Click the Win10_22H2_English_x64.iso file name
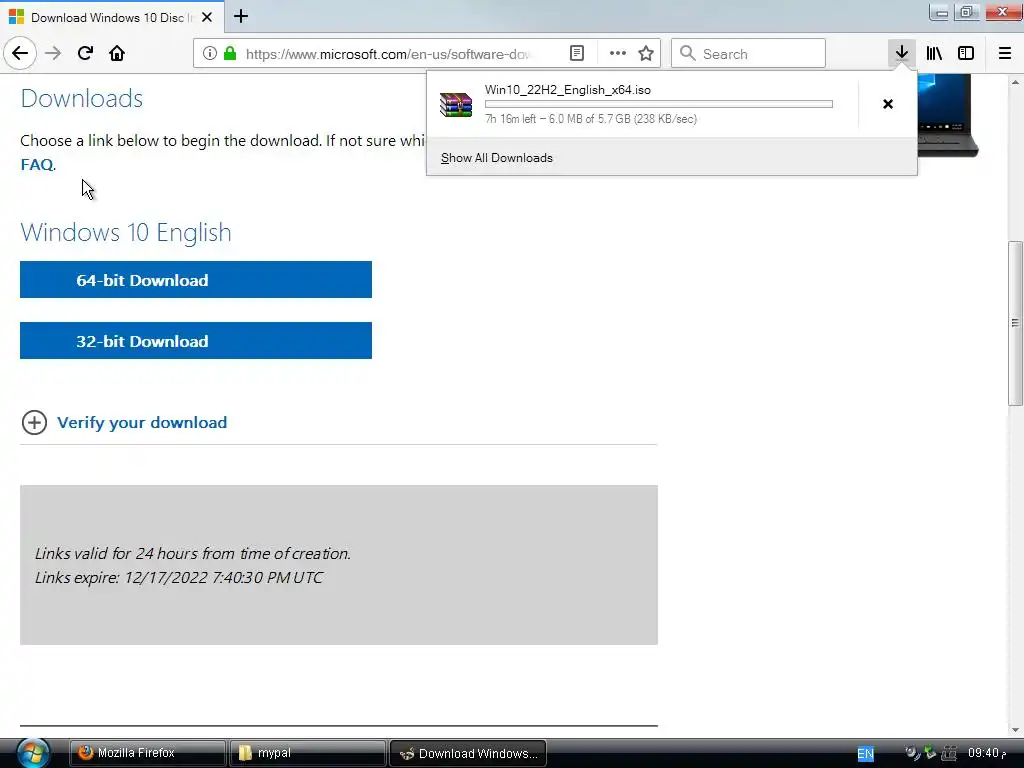The width and height of the screenshot is (1024, 768). click(x=568, y=90)
